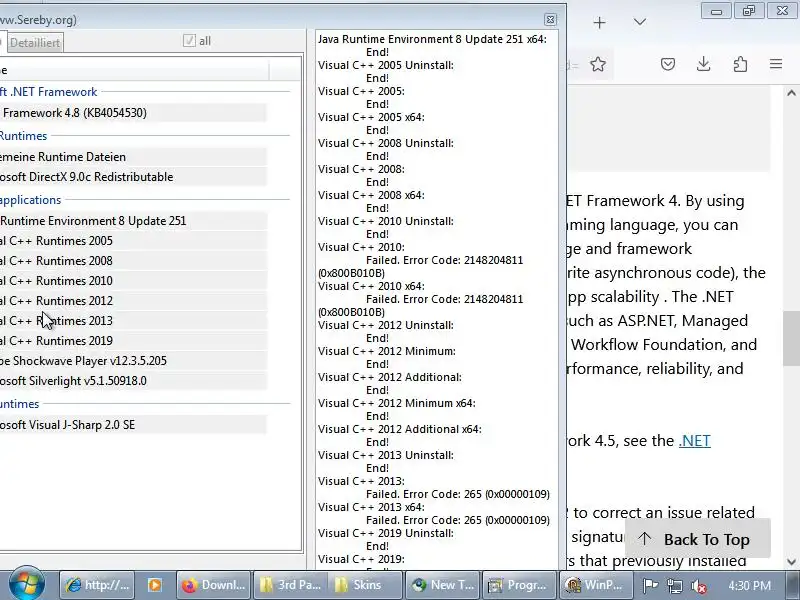This screenshot has width=800, height=600.
Task: Select DirectX 9.0c Redistributable row
Action: (133, 177)
